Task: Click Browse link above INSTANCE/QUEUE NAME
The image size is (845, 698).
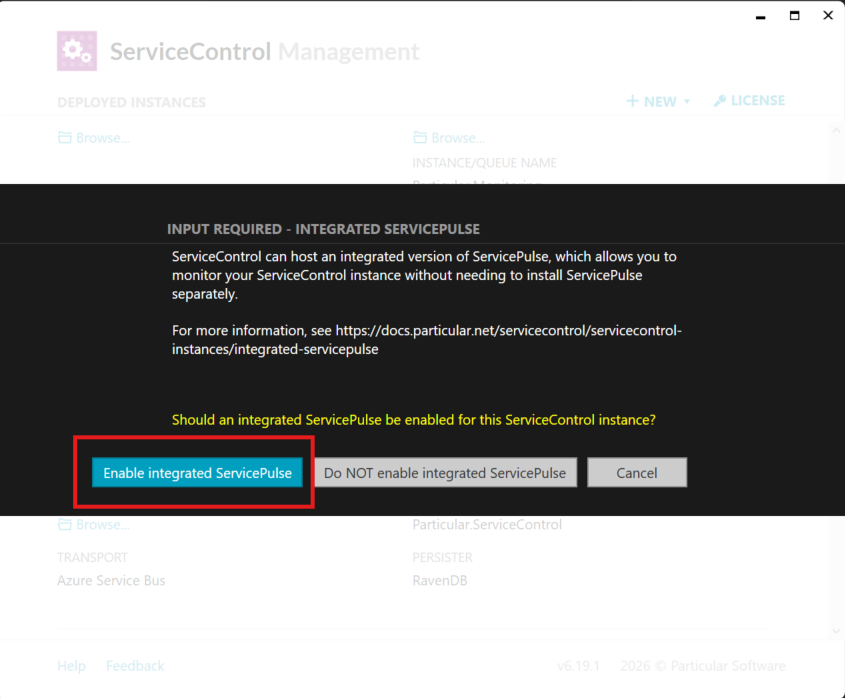Action: coord(458,138)
